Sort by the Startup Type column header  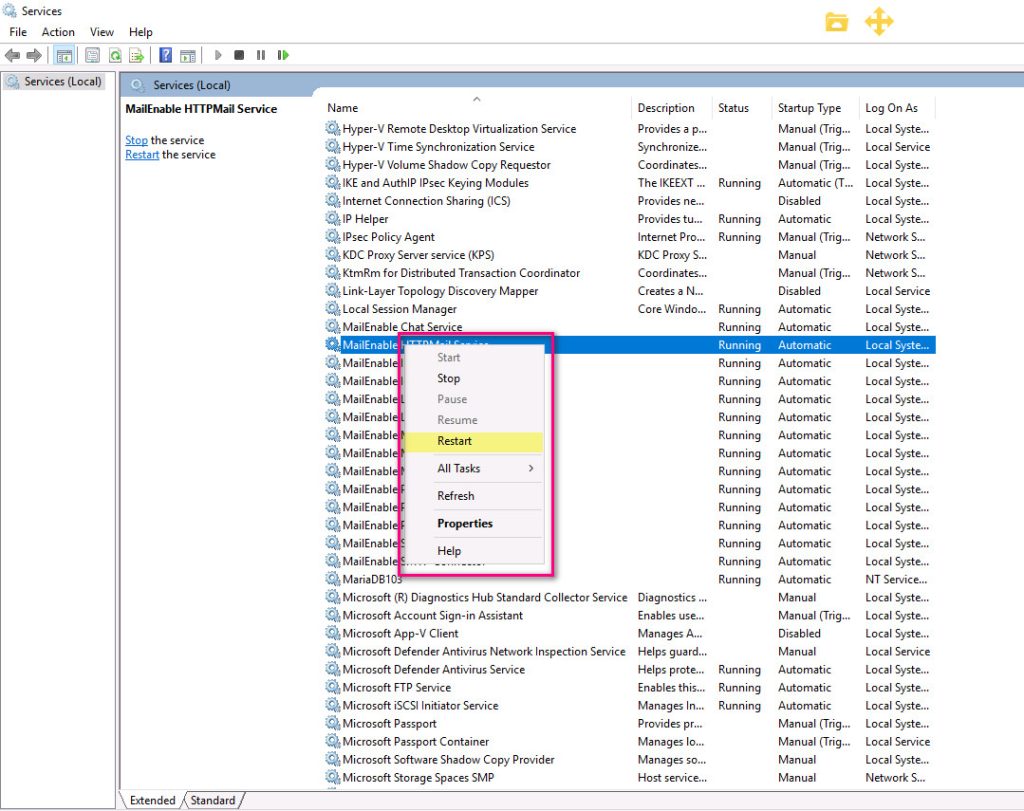tap(809, 108)
